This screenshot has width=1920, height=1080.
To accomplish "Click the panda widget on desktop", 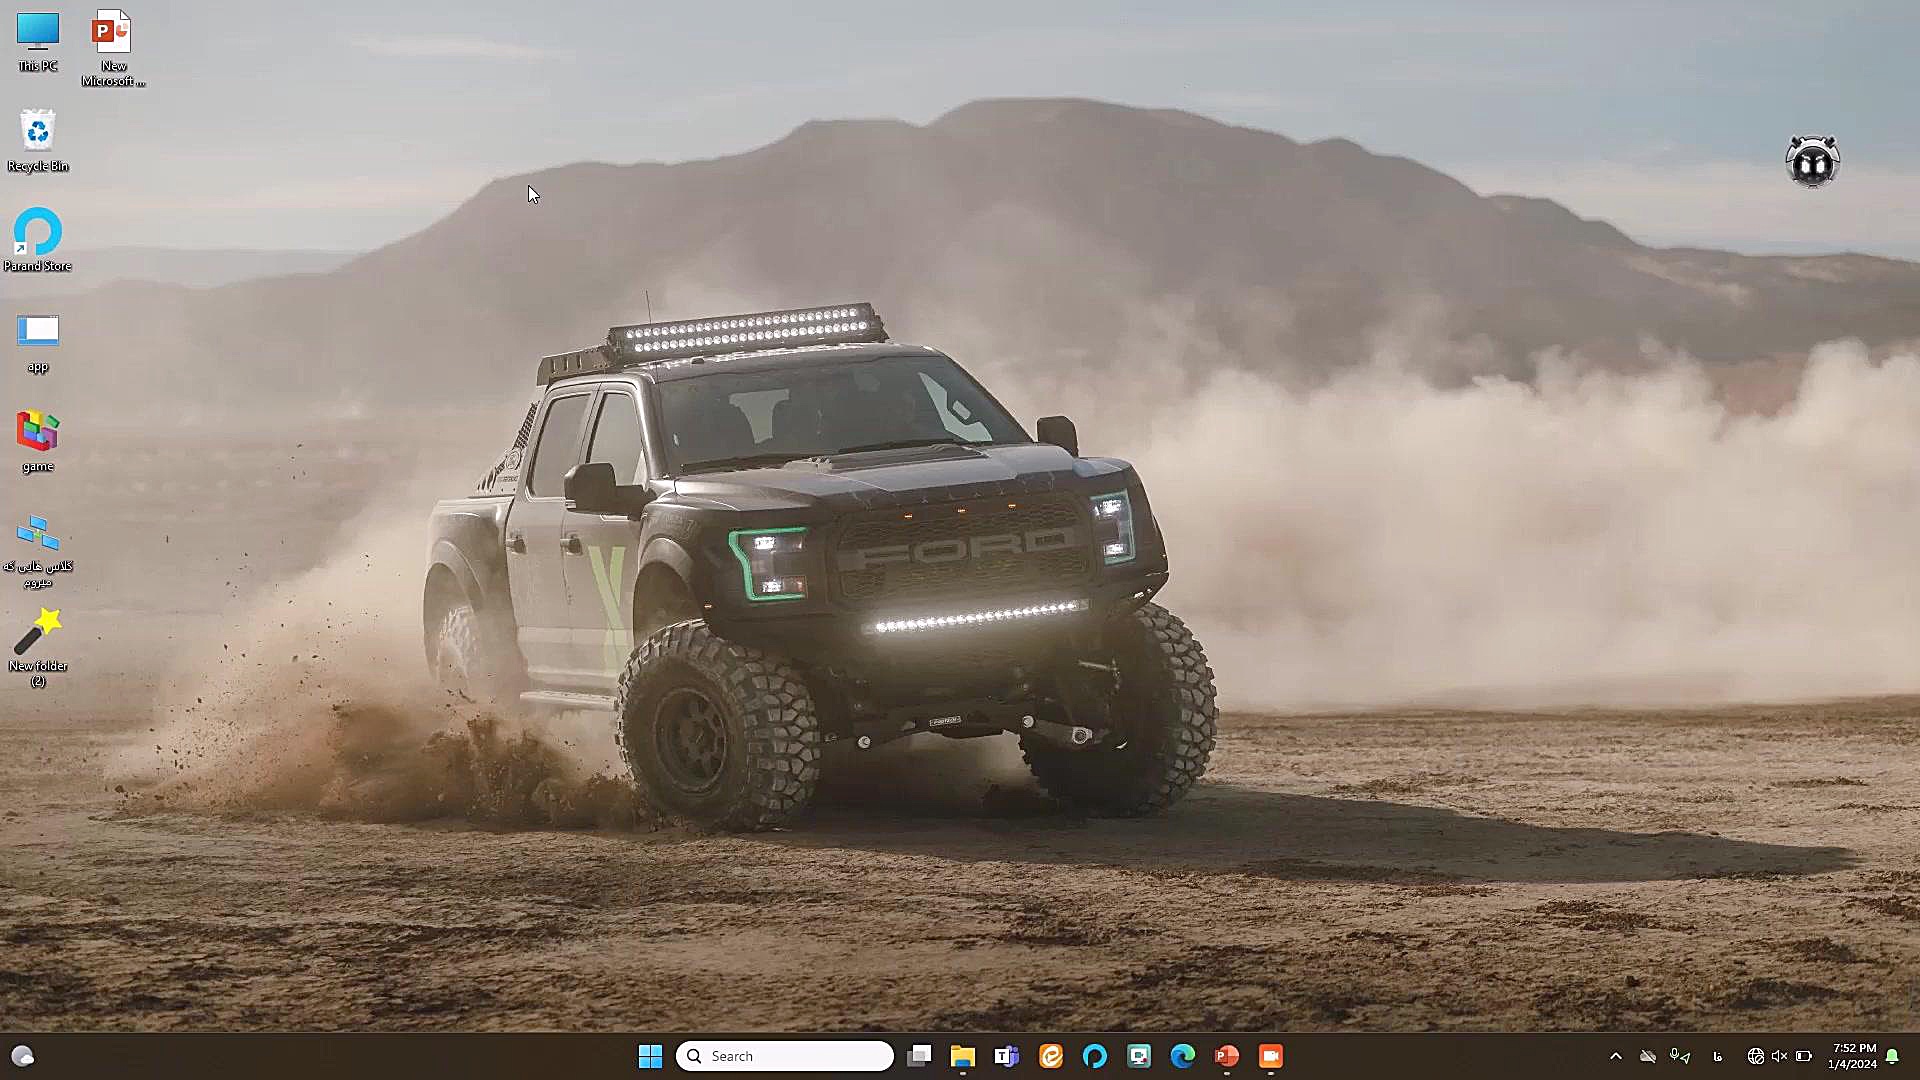I will [x=1812, y=161].
